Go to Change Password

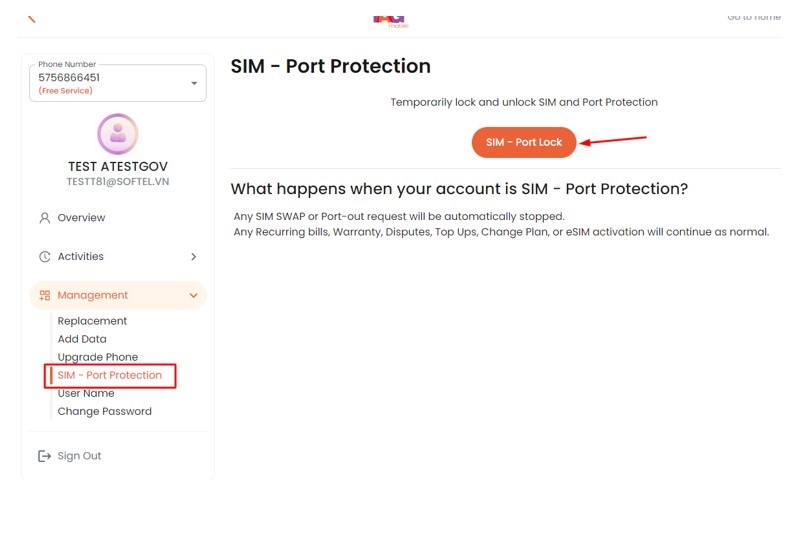pos(105,412)
